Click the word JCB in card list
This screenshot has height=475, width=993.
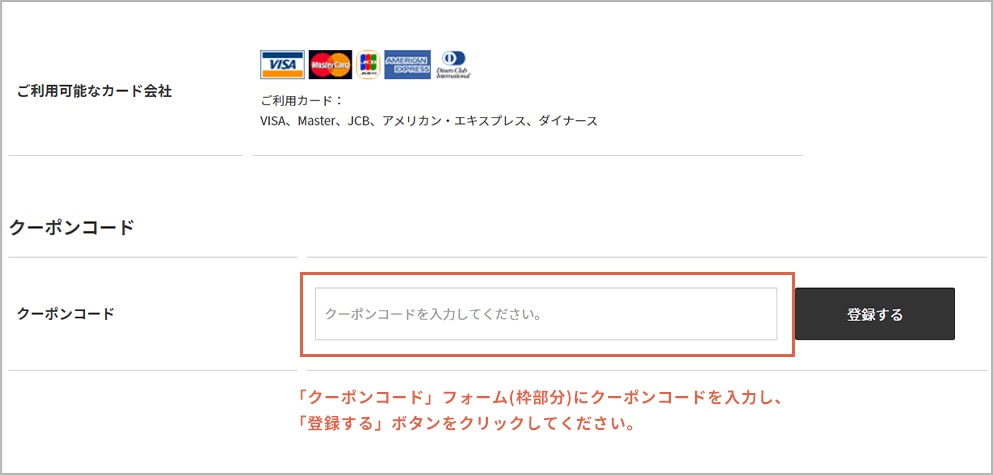pyautogui.click(x=357, y=121)
